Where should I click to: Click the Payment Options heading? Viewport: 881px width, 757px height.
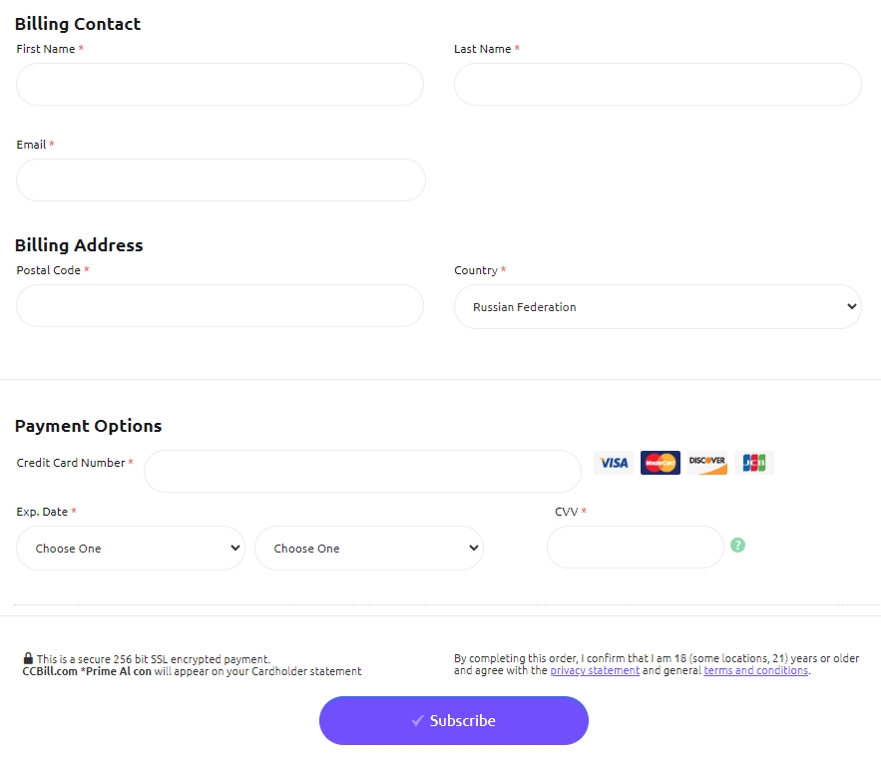point(88,426)
